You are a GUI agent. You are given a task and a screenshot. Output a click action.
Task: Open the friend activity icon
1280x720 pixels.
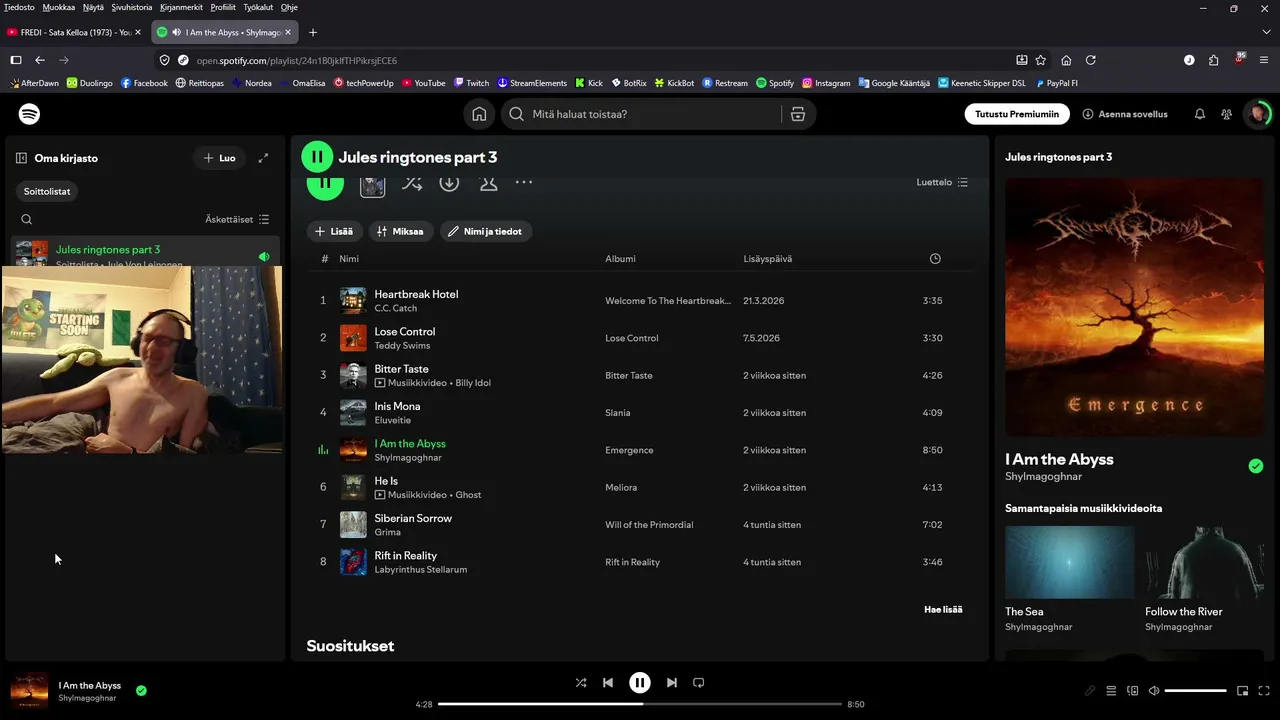[1227, 114]
